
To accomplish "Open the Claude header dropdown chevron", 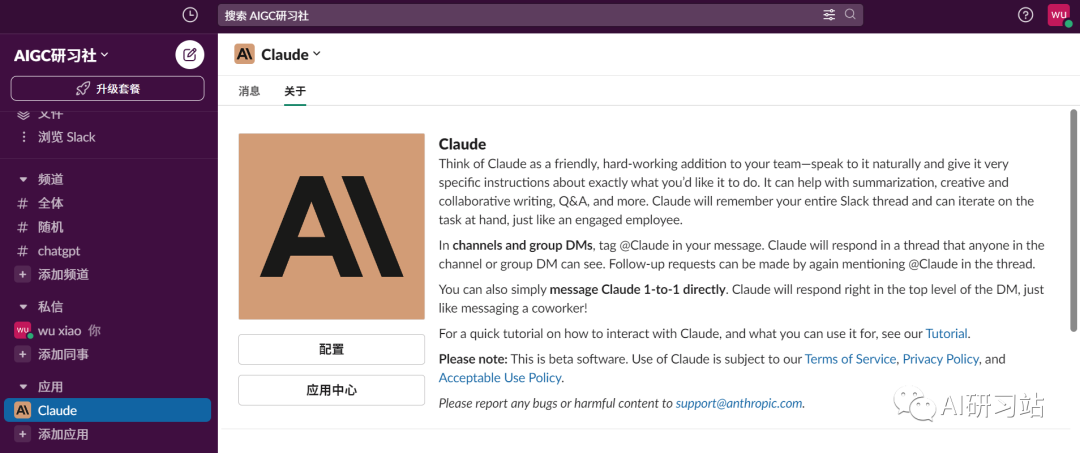I will [317, 54].
